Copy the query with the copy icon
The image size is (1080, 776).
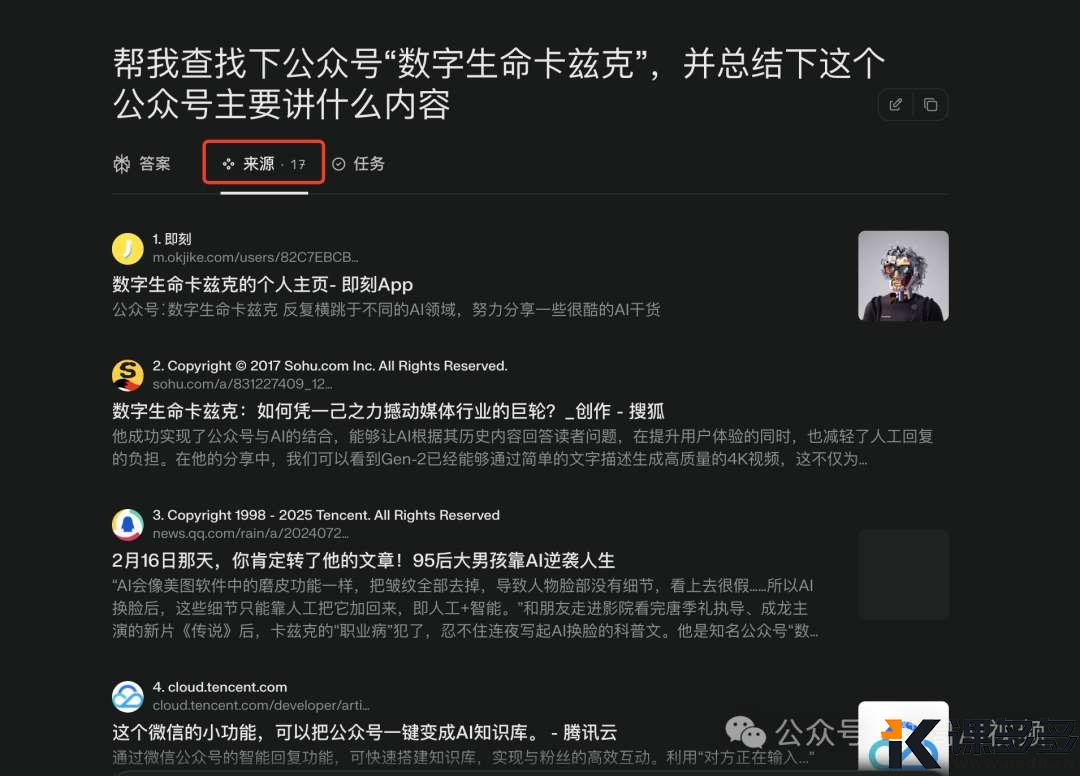pyautogui.click(x=931, y=105)
